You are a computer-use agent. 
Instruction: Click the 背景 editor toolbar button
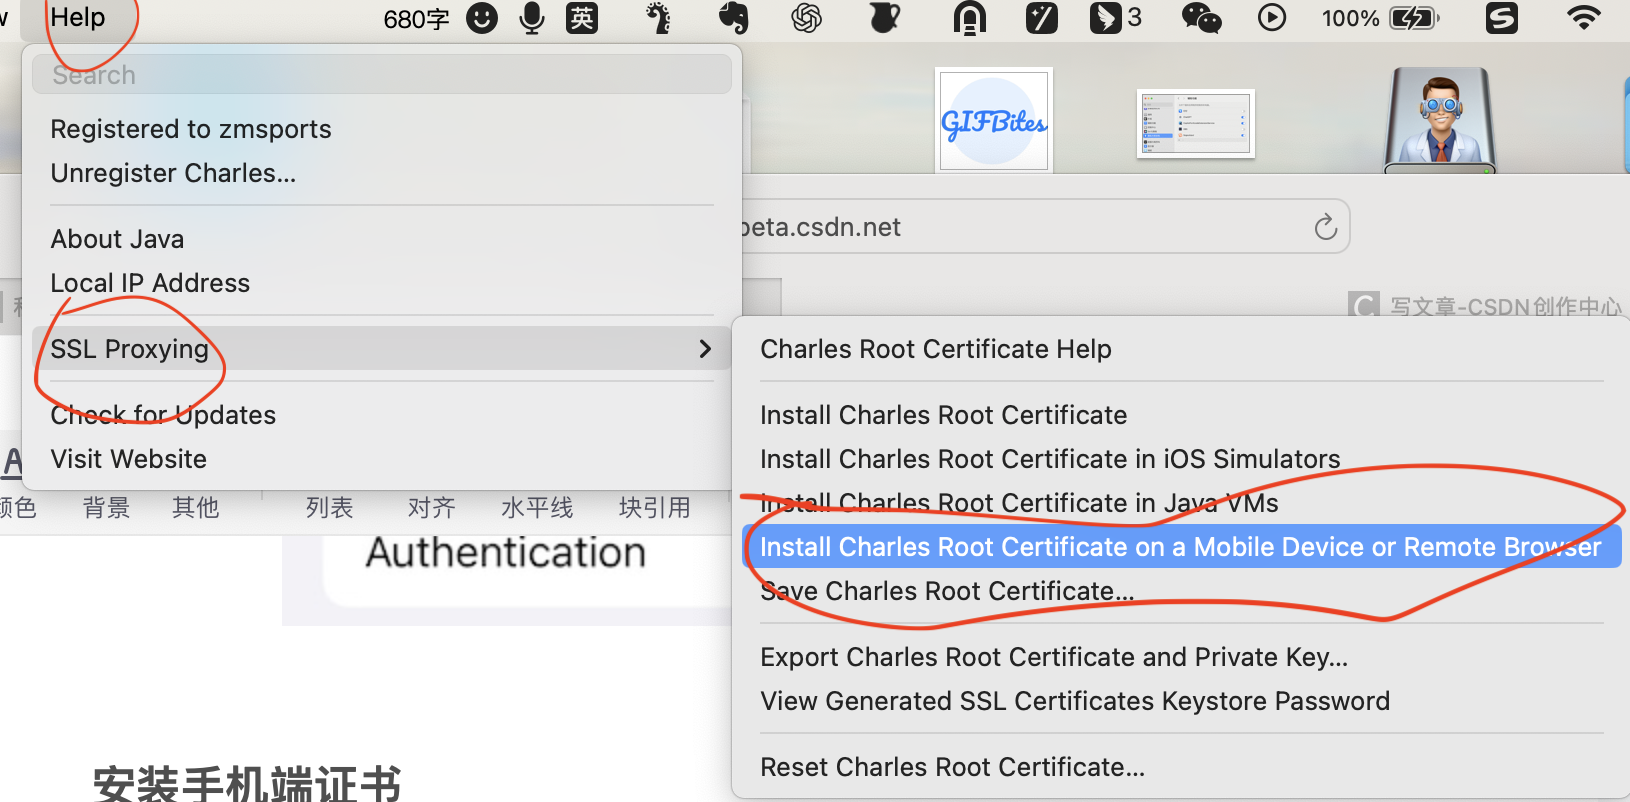tap(106, 508)
